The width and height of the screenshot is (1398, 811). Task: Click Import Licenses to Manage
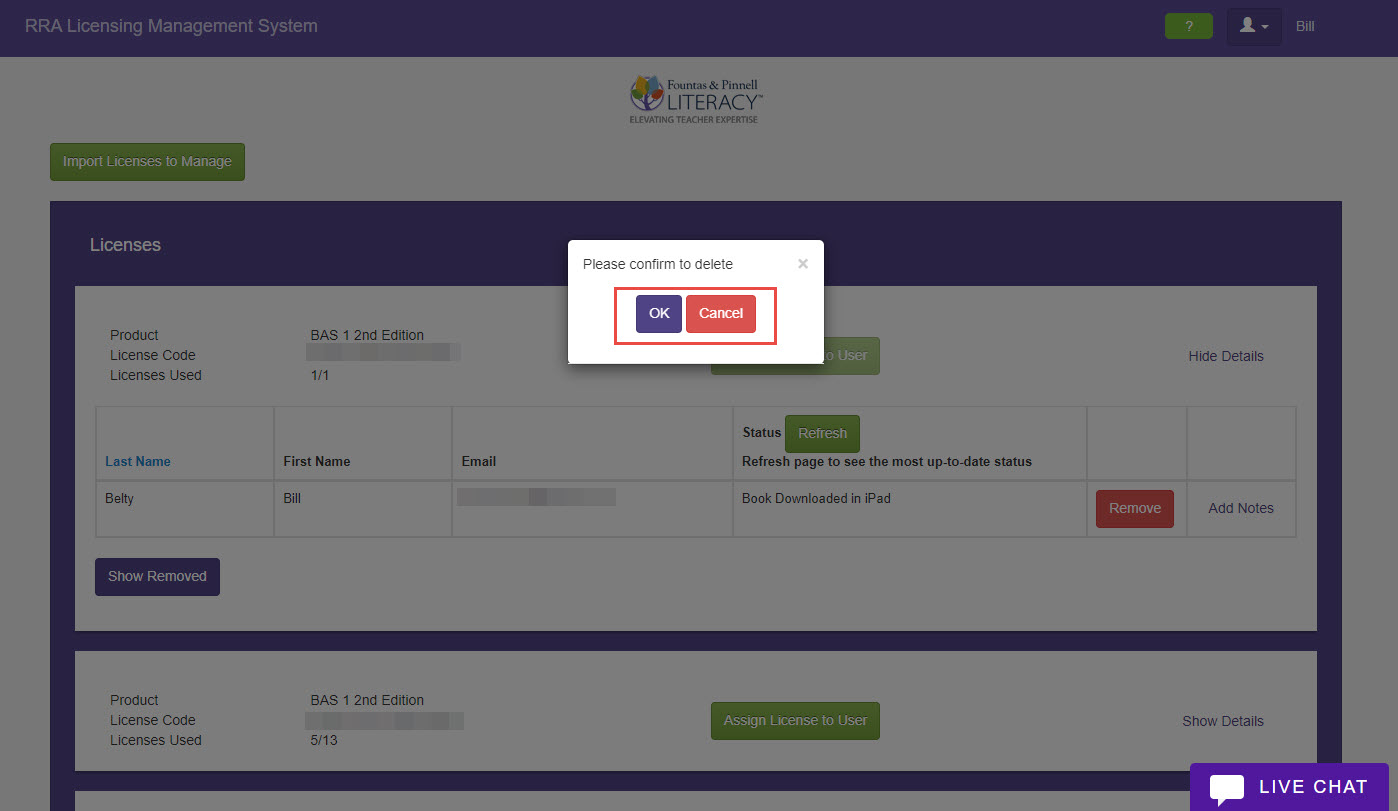click(147, 161)
